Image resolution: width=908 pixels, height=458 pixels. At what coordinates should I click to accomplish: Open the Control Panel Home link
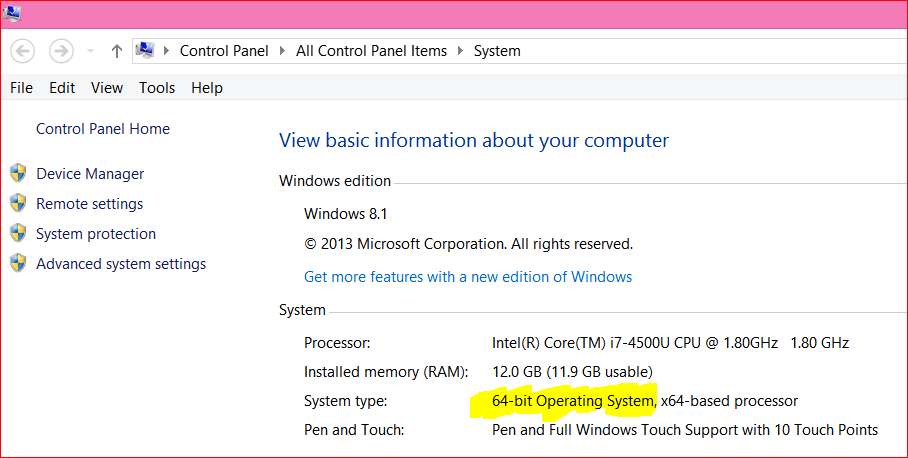(103, 129)
